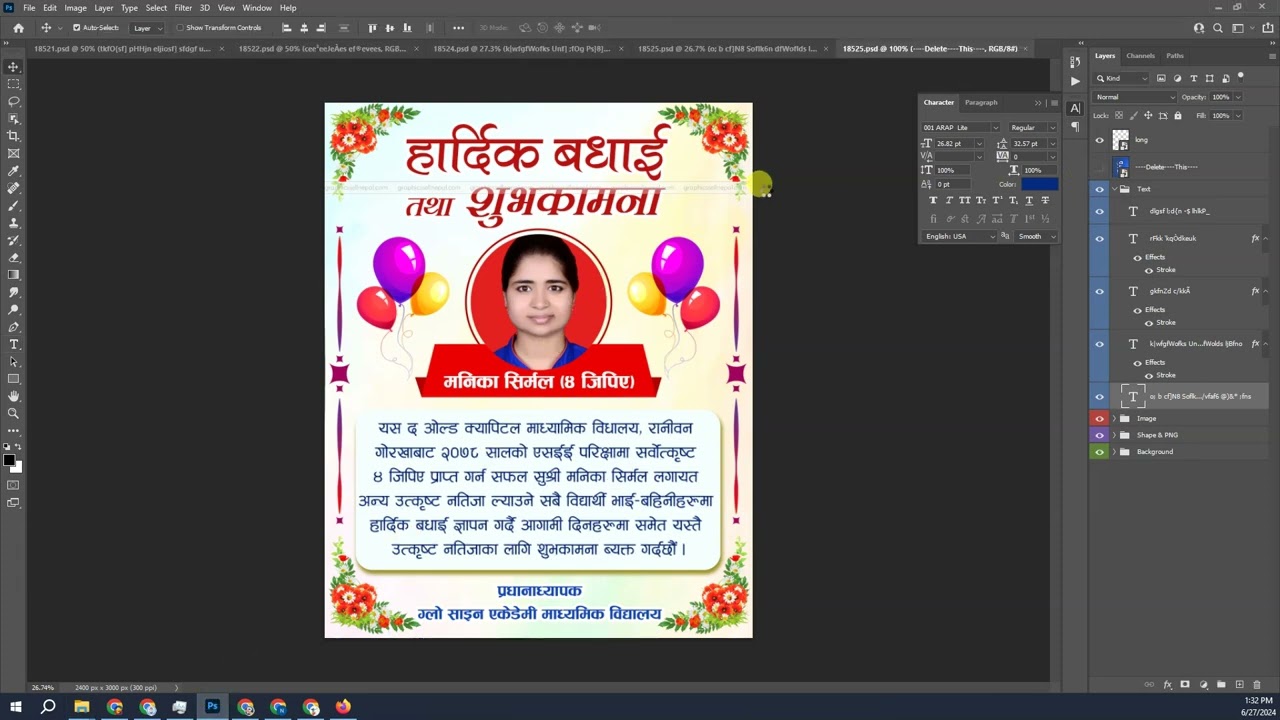Viewport: 1280px width, 720px height.
Task: Click the delete layer trash icon
Action: [1257, 685]
